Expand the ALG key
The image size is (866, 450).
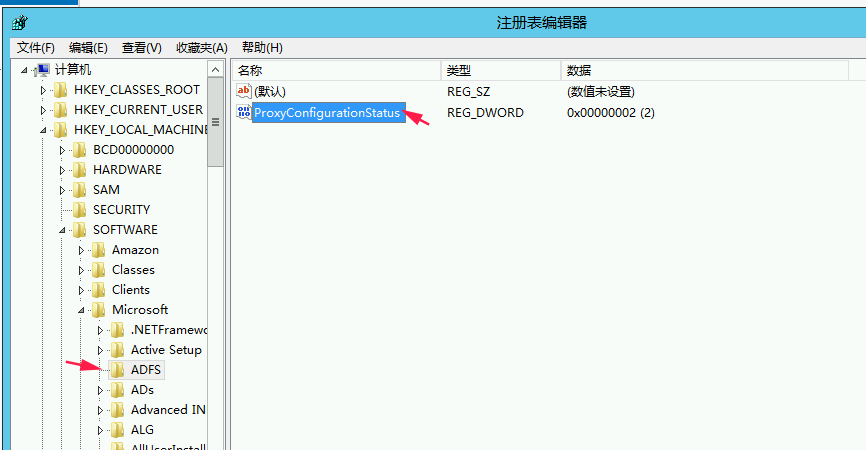100,430
